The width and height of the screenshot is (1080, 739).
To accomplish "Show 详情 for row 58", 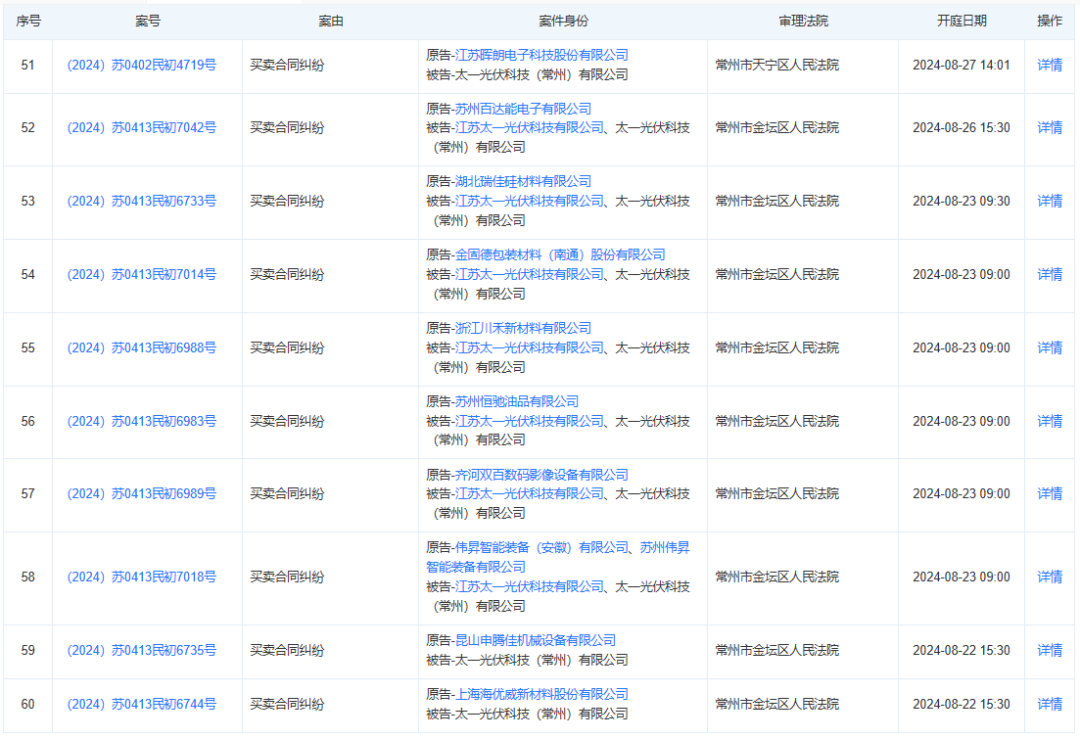I will pos(1049,577).
